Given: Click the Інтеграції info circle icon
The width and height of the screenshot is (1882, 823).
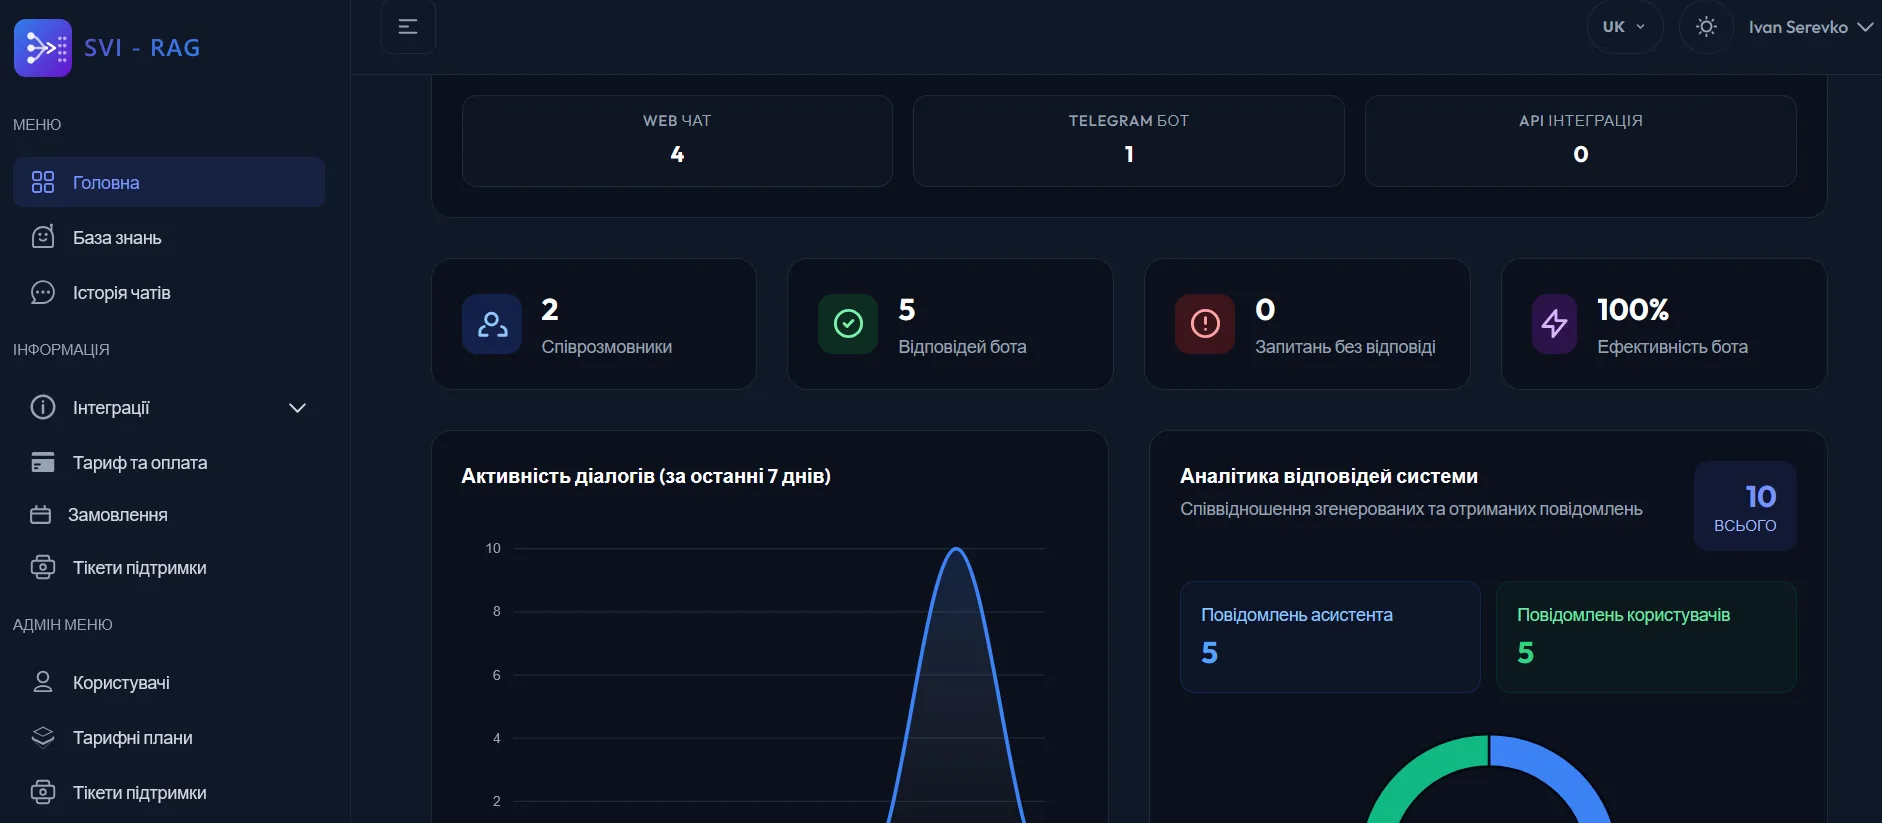Looking at the screenshot, I should click(x=43, y=408).
